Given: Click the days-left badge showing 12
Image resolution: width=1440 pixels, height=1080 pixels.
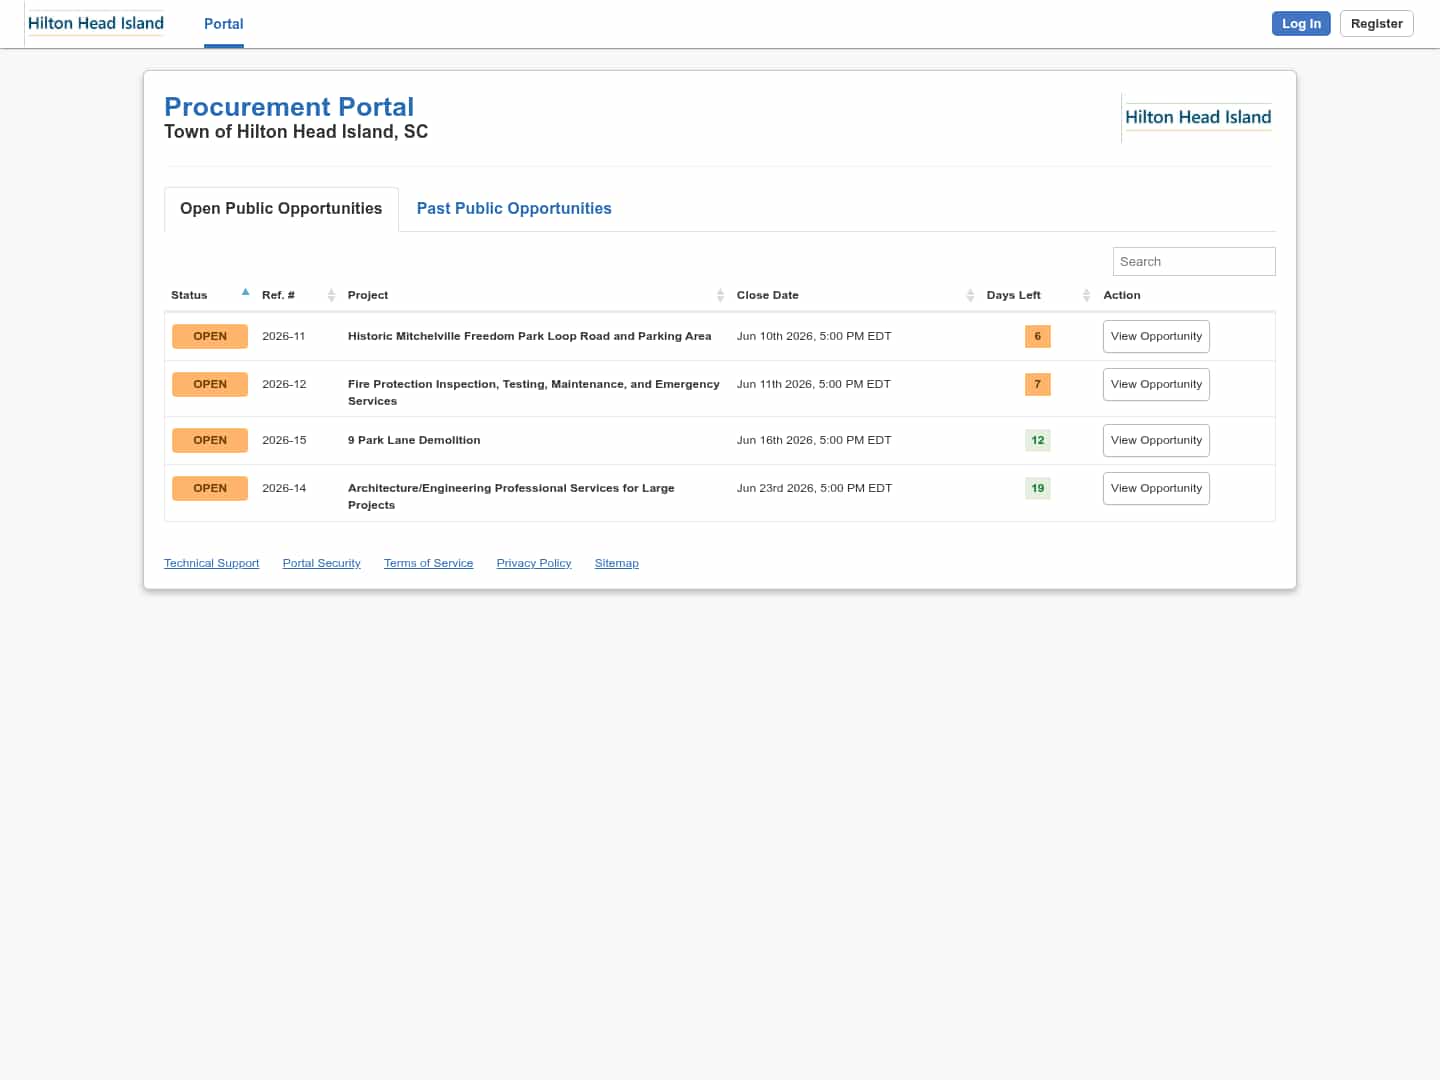Looking at the screenshot, I should coord(1038,440).
